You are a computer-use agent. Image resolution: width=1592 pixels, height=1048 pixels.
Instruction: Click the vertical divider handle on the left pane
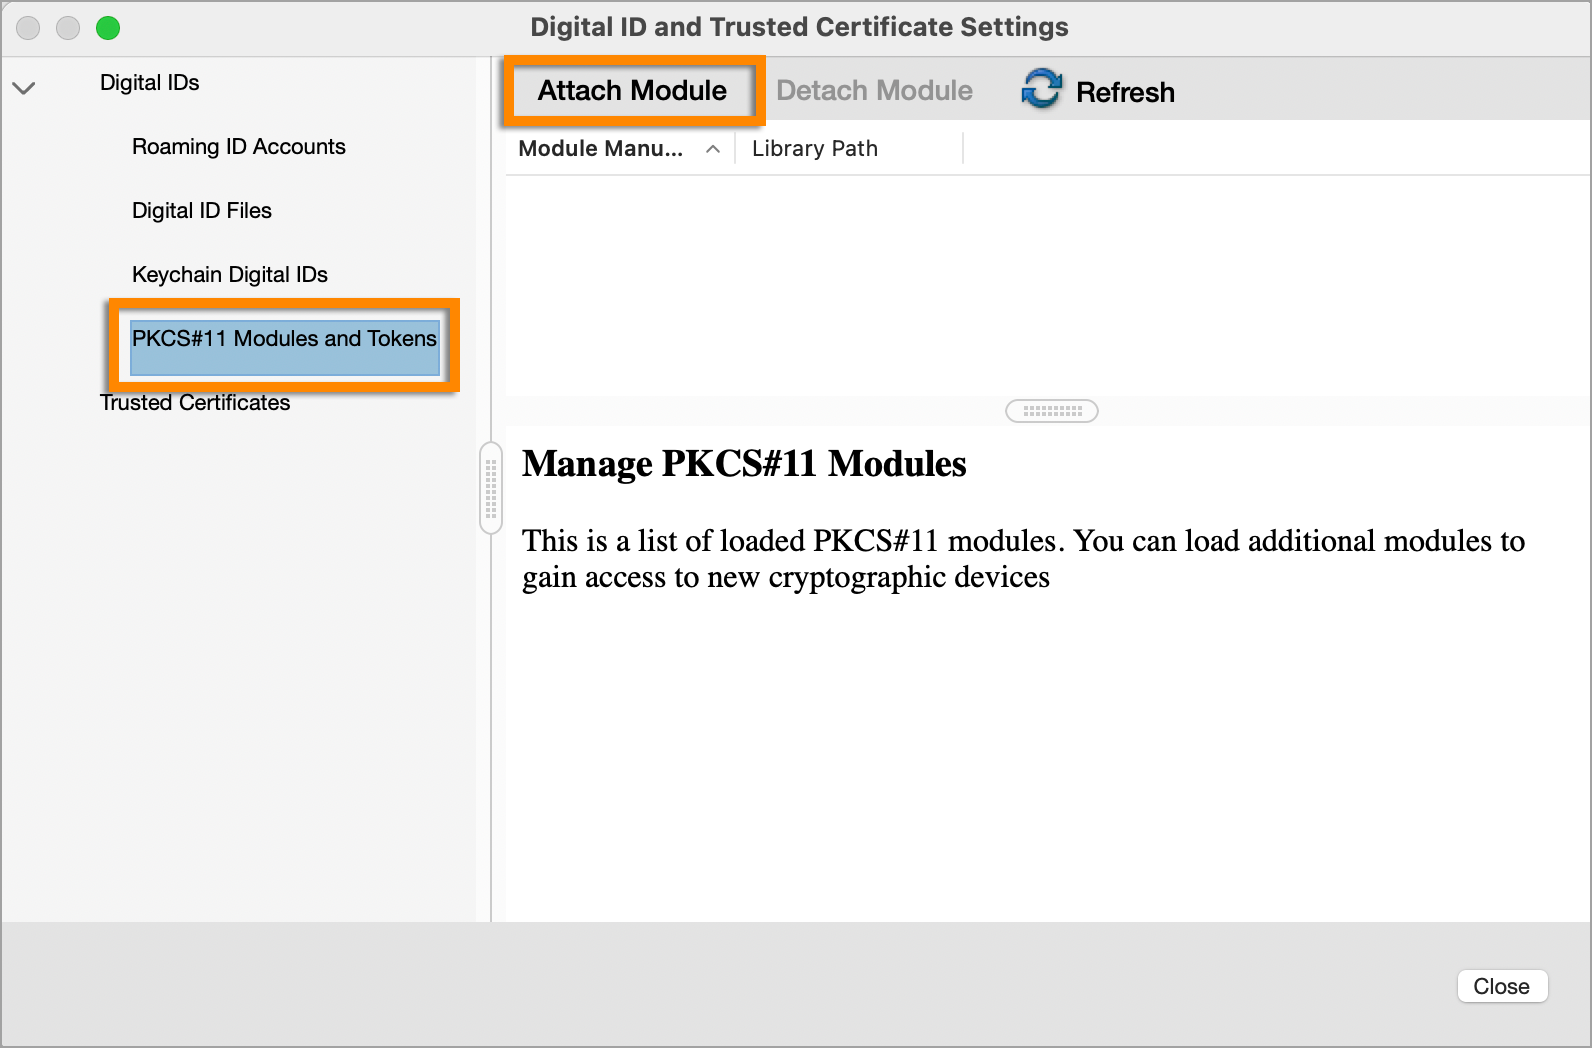(489, 487)
